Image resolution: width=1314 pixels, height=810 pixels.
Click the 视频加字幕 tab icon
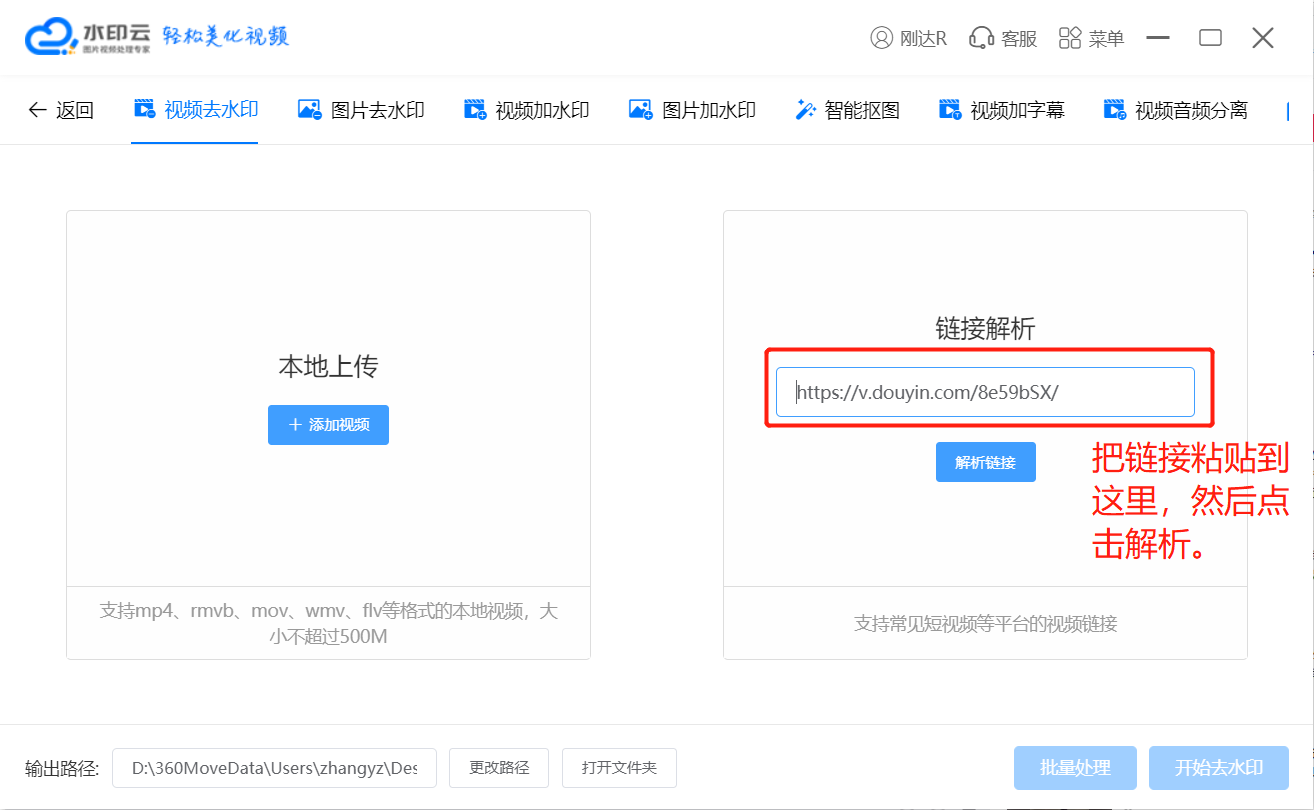950,110
